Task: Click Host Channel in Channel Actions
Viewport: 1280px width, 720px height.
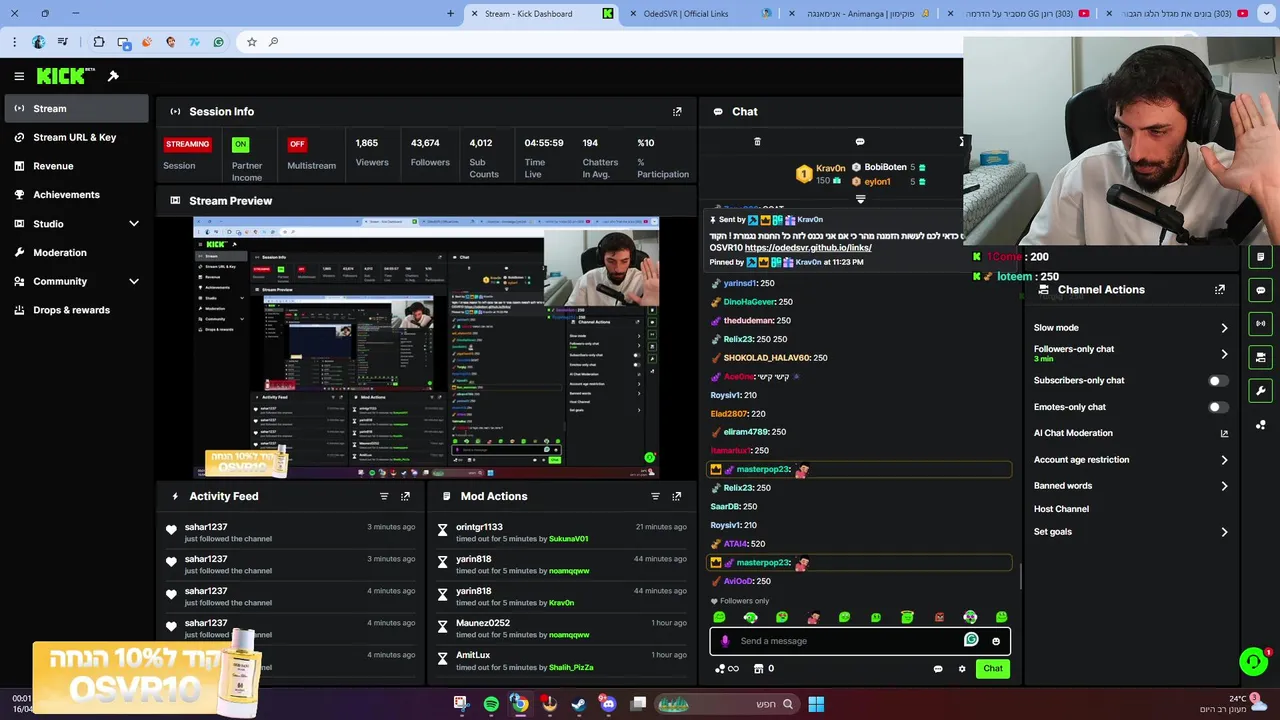Action: pos(1061,509)
